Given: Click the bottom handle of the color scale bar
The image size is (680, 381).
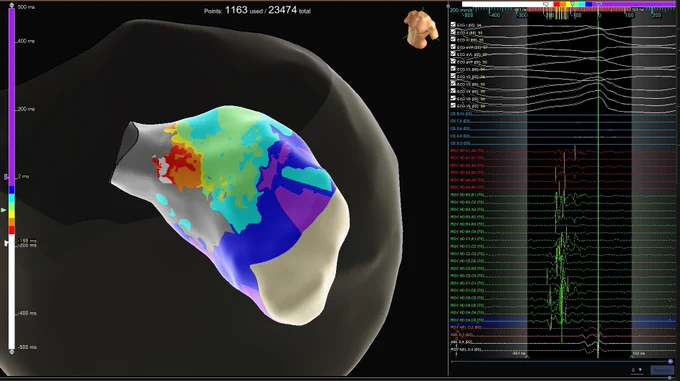Looking at the screenshot, I should [x=12, y=352].
